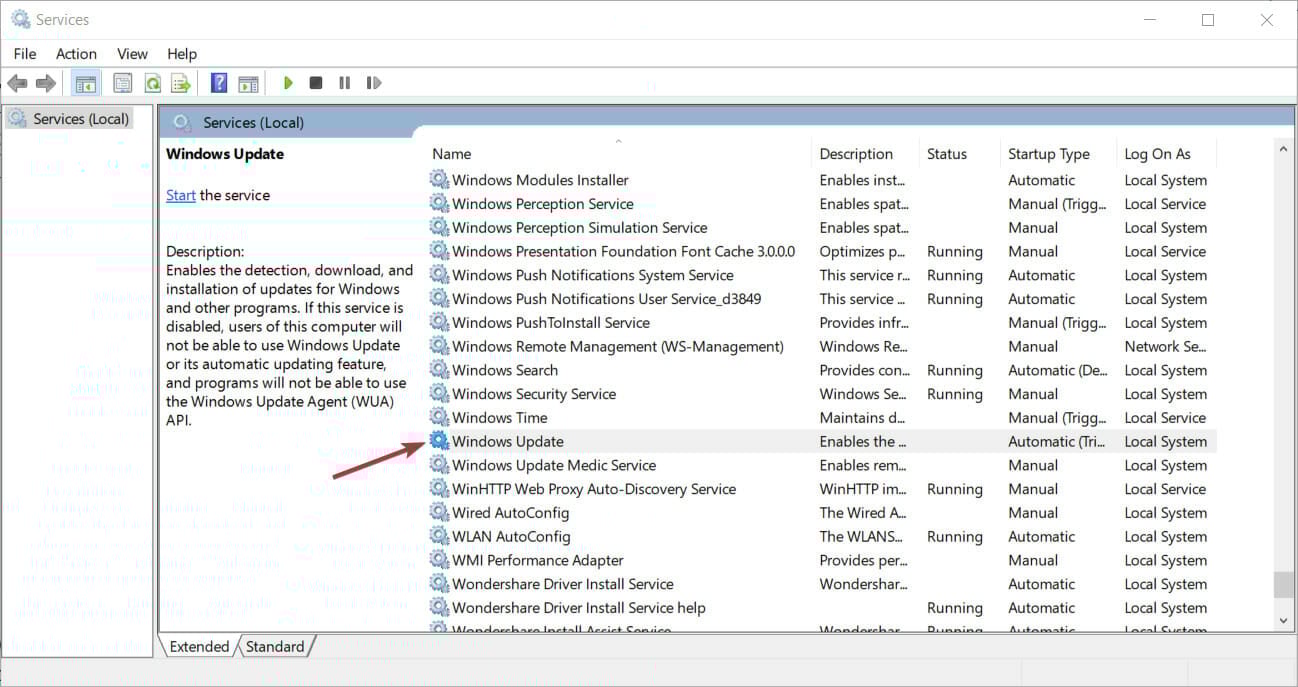This screenshot has width=1298, height=687.
Task: Sort services by the Startup Type column
Action: (x=1049, y=154)
